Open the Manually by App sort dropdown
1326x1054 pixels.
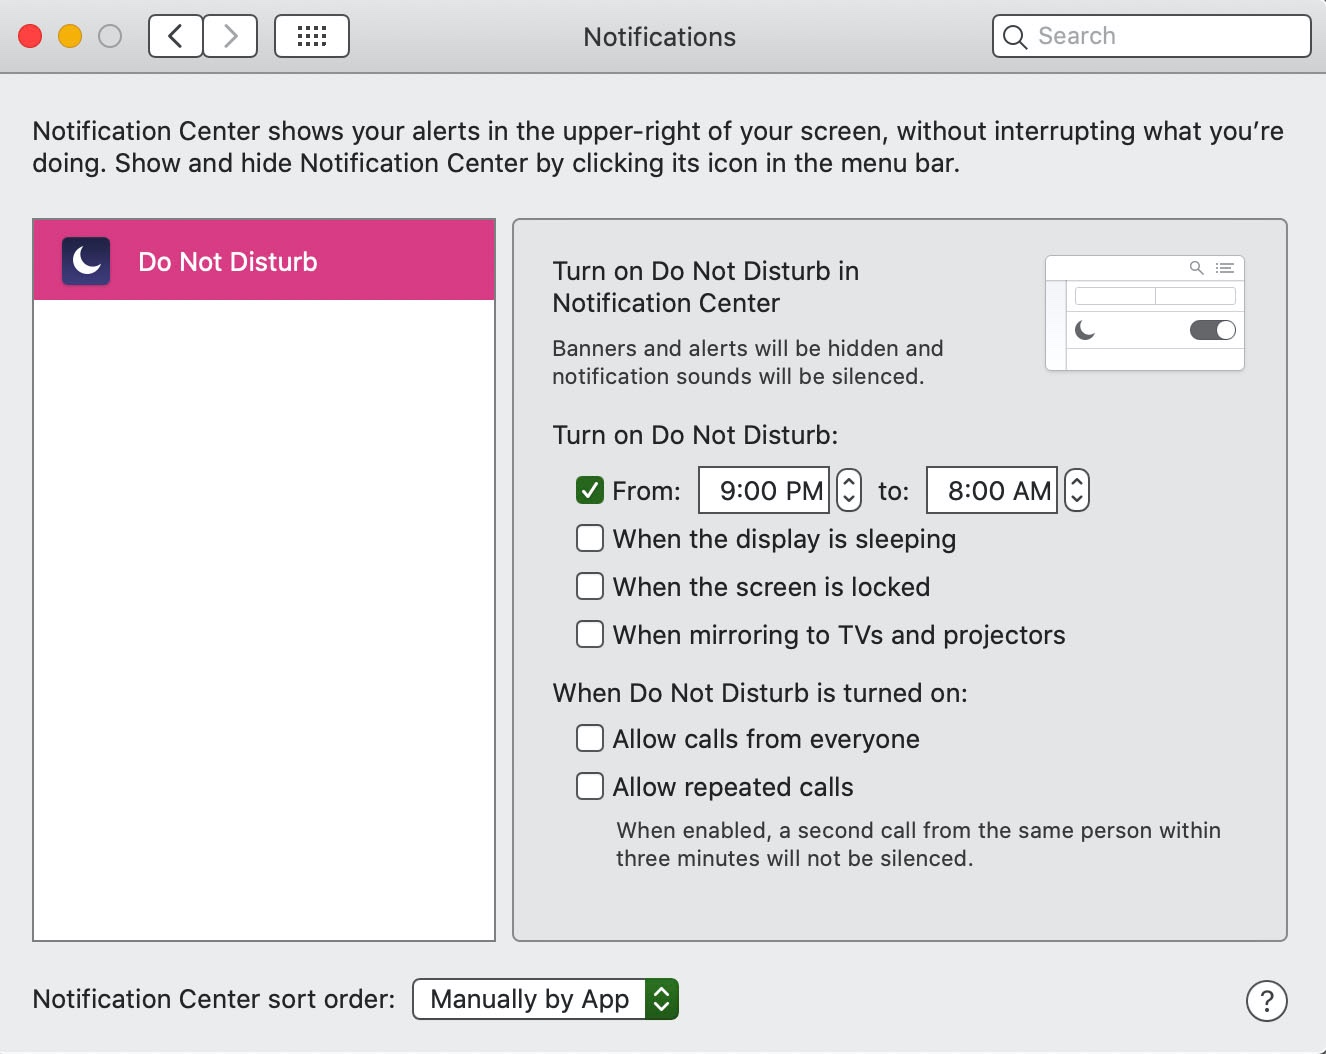point(546,999)
